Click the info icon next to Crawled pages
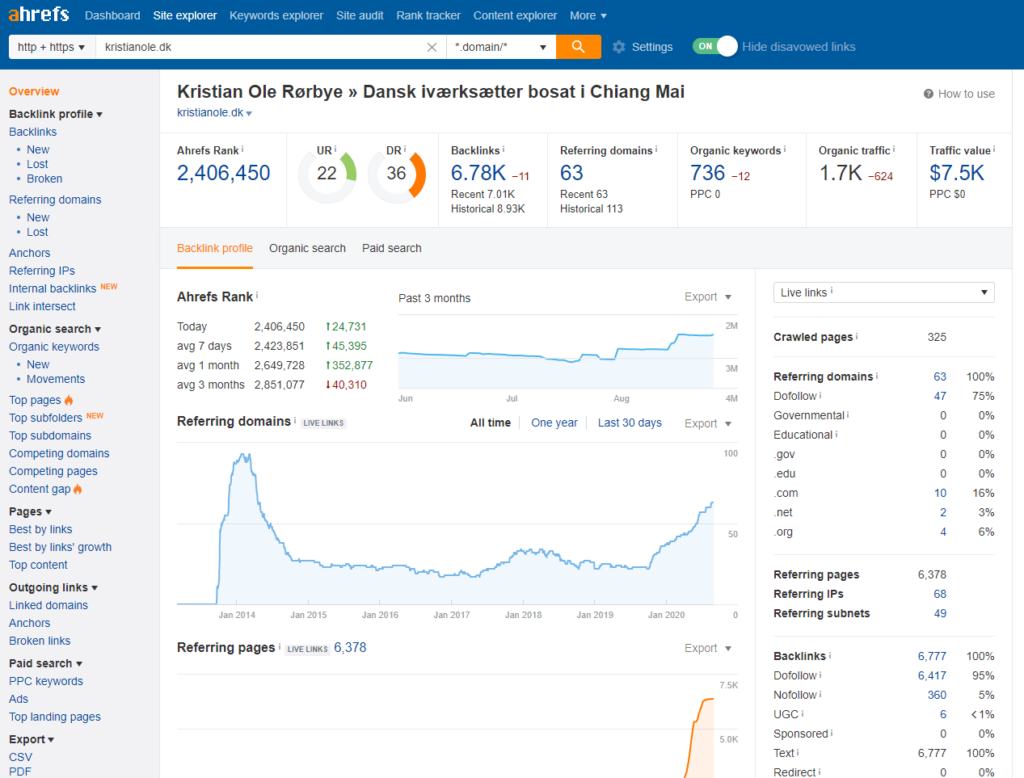 857,336
